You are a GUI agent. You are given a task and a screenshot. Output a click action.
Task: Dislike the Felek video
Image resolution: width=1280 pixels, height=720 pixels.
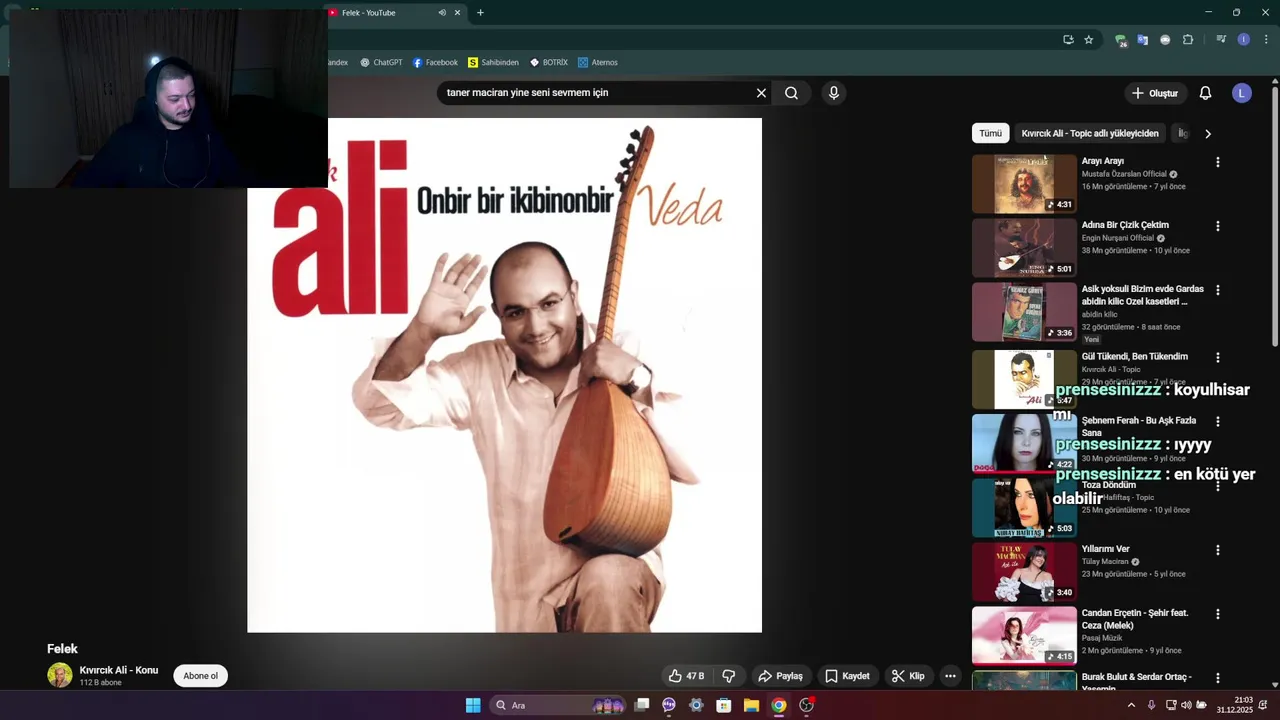point(729,676)
